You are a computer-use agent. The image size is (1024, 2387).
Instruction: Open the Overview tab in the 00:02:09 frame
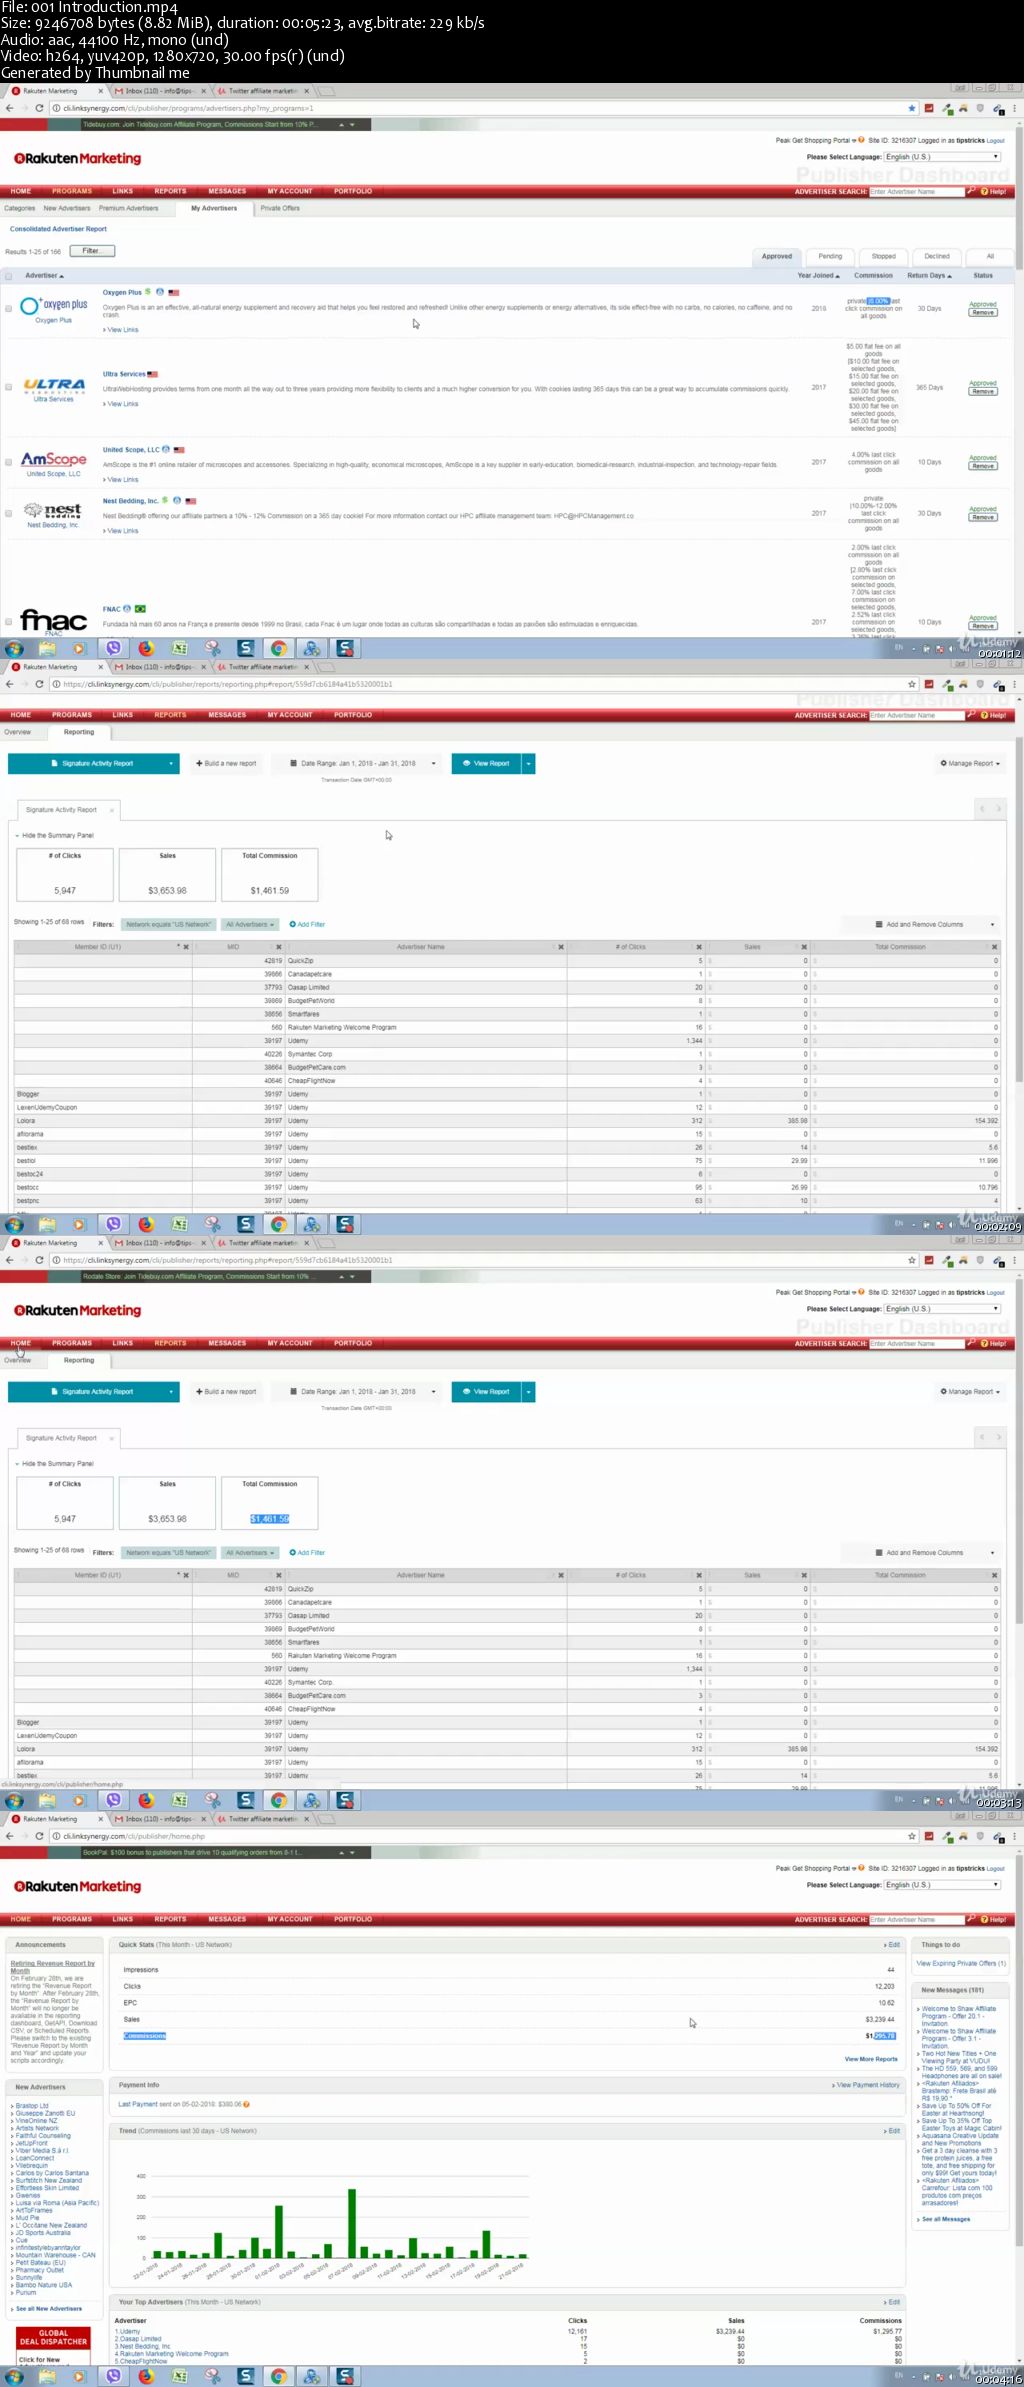click(x=18, y=732)
